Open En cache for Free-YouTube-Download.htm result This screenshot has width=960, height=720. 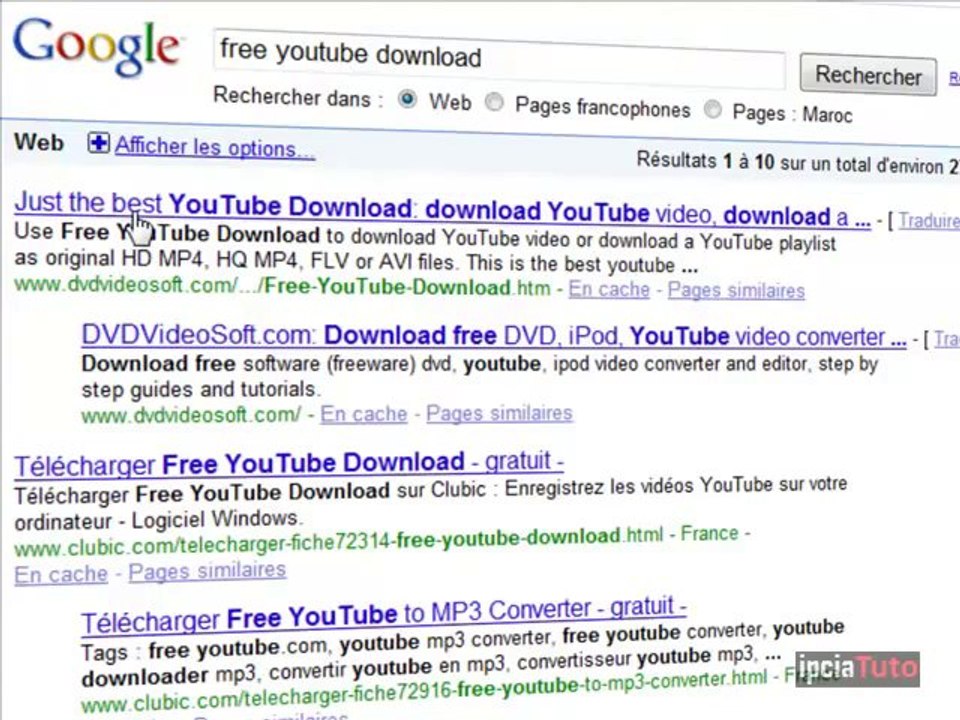[609, 289]
